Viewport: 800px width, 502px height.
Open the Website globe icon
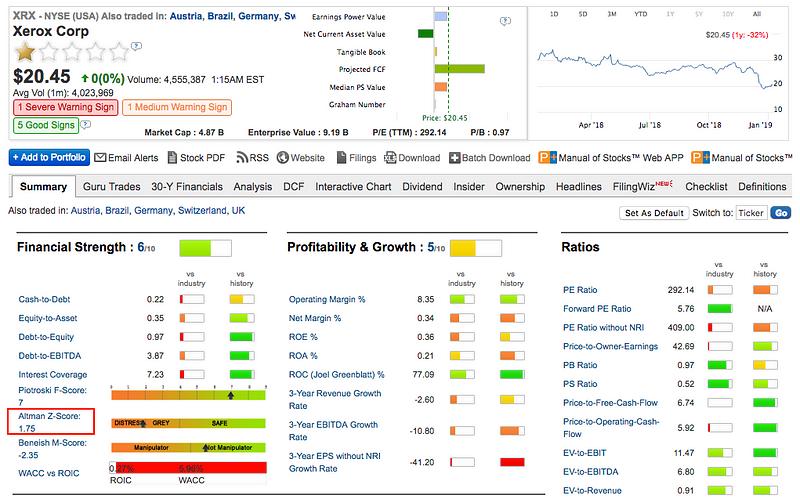click(x=283, y=158)
